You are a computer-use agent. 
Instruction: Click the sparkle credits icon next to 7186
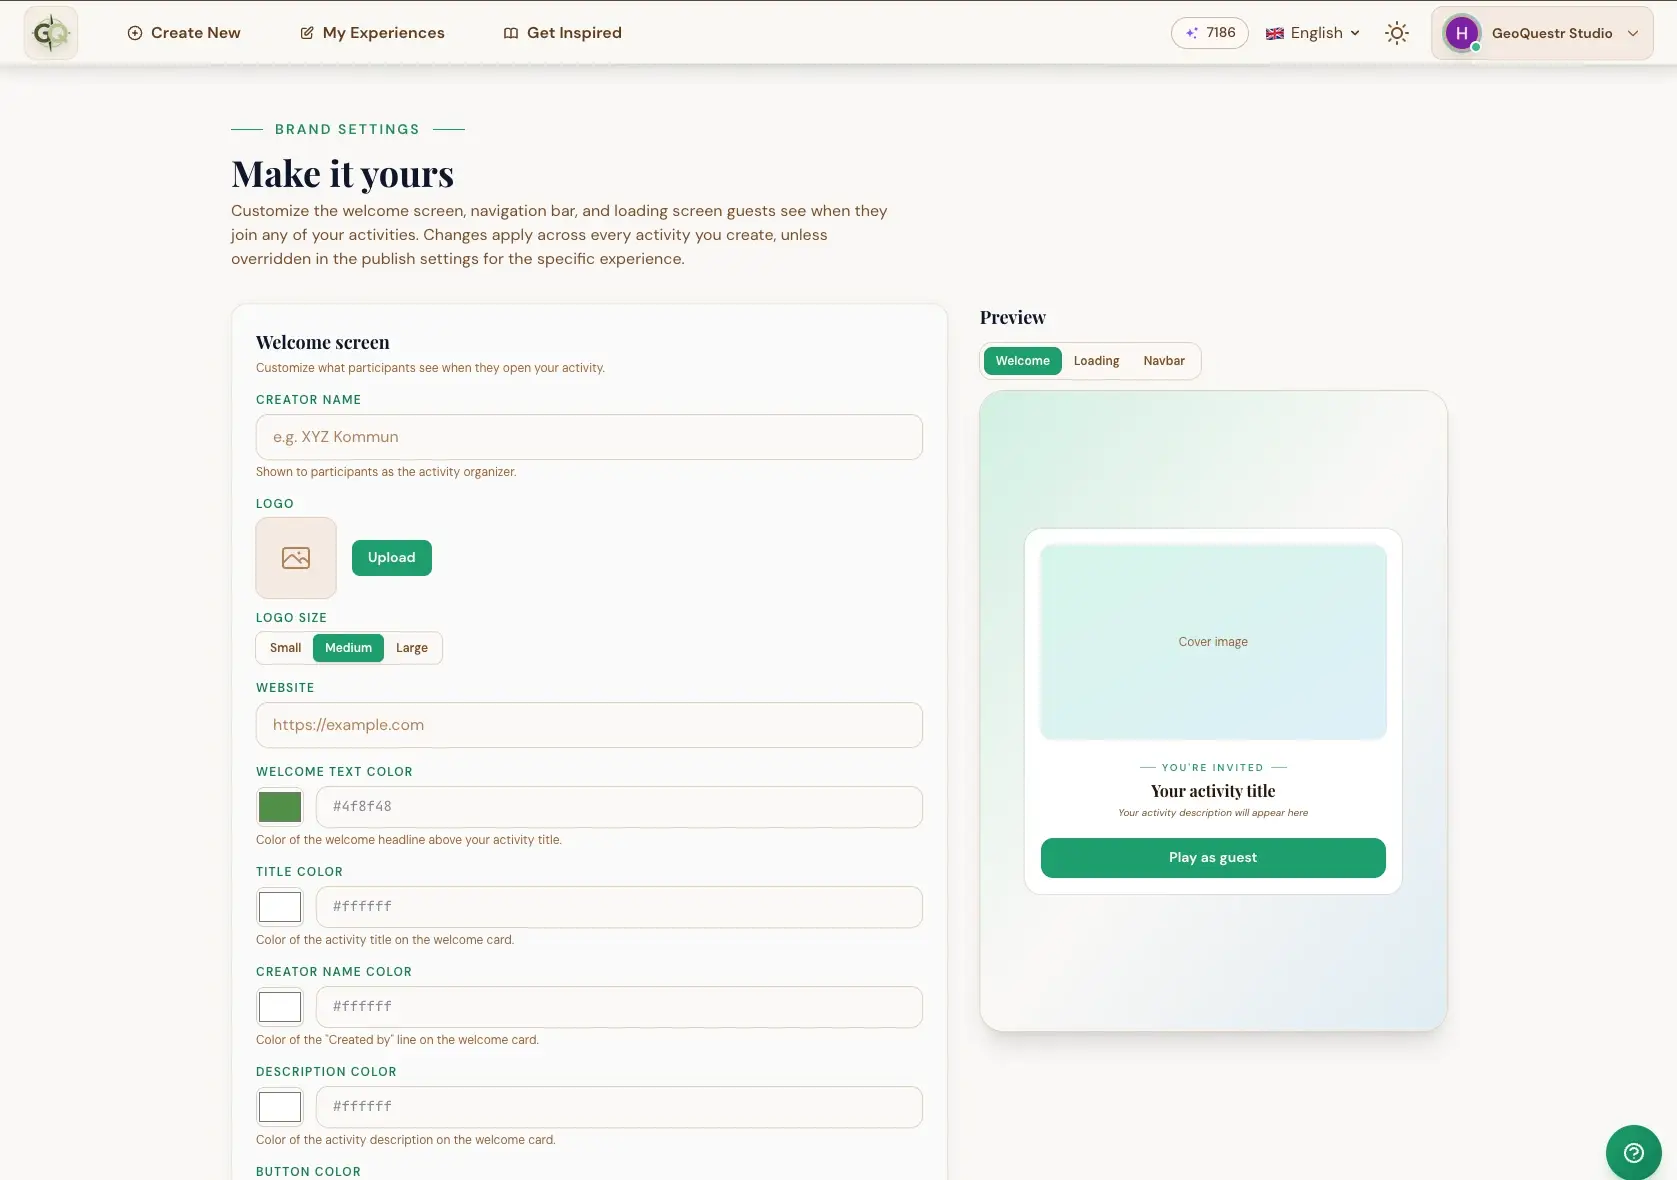click(x=1192, y=33)
